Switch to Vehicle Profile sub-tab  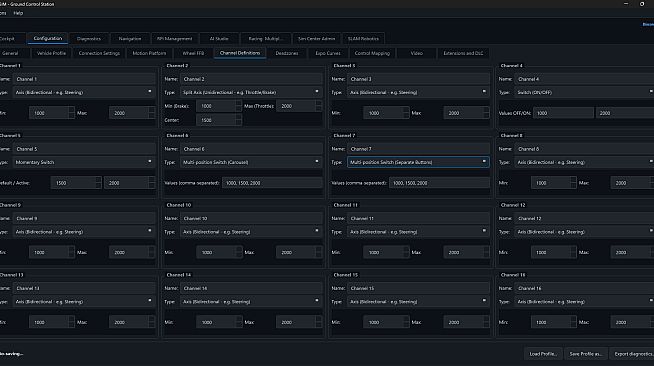click(51, 53)
